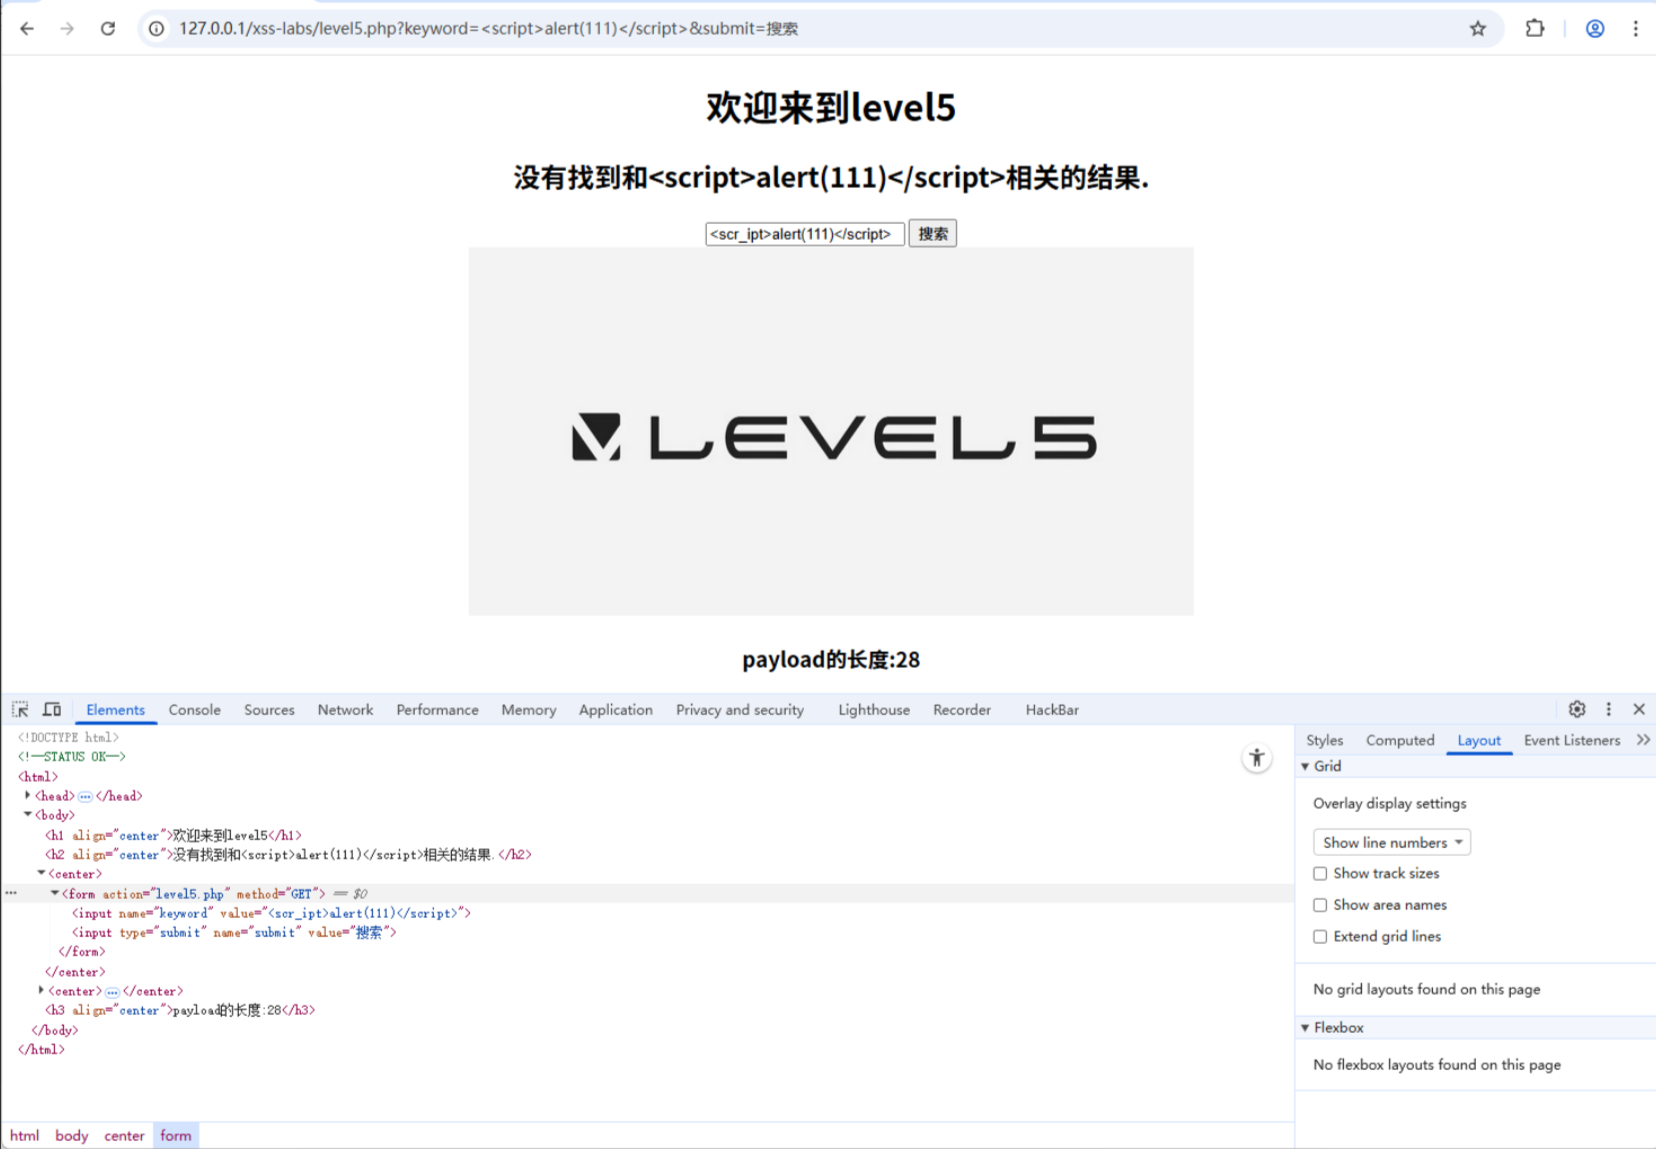Click the 搜索 submit button
Viewport: 1656px width, 1149px height.
(932, 233)
